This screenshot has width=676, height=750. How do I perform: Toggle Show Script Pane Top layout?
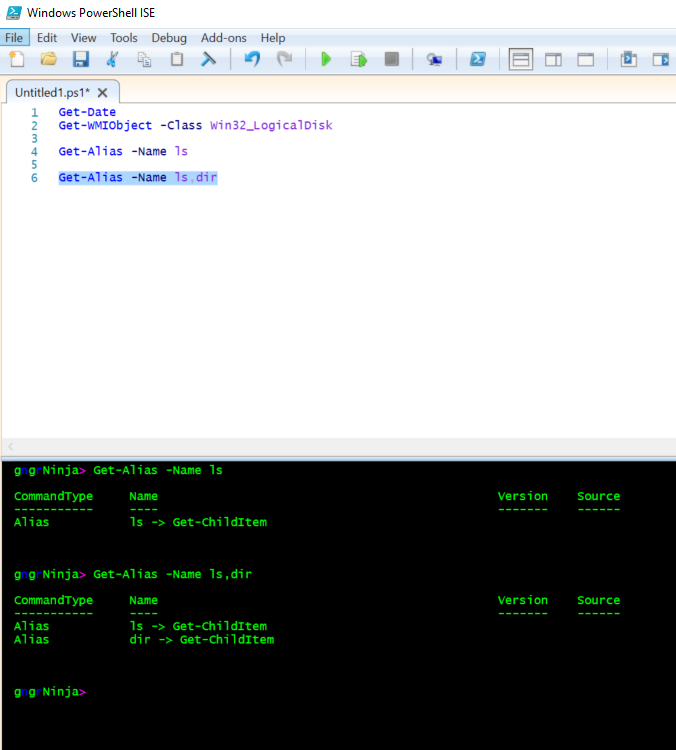521,60
